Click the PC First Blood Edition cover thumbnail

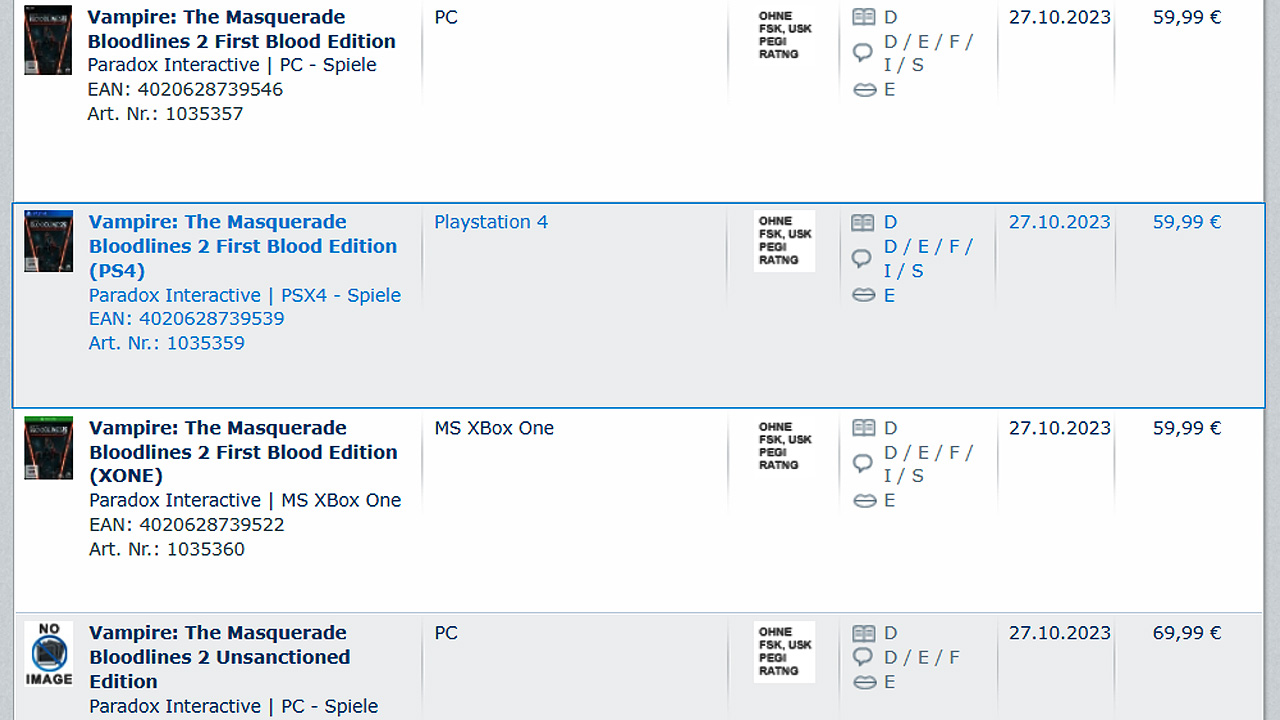coord(48,40)
